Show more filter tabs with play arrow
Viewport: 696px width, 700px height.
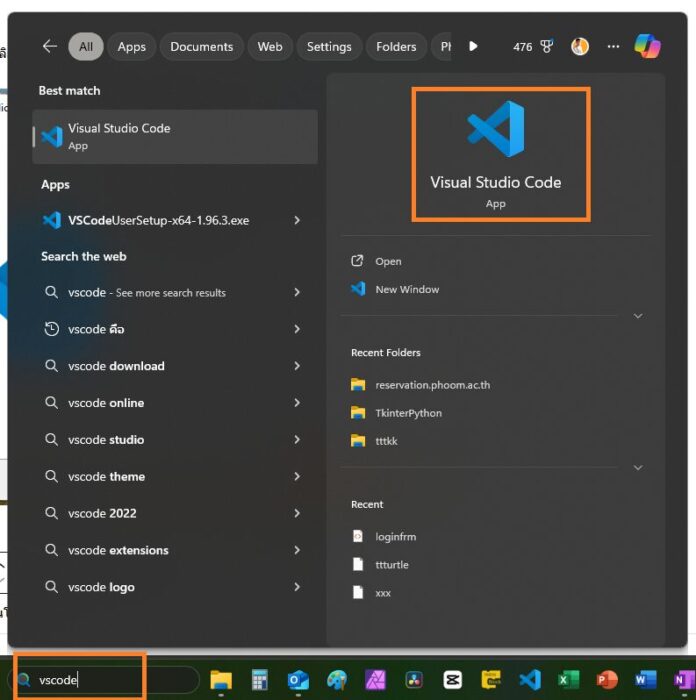(473, 46)
